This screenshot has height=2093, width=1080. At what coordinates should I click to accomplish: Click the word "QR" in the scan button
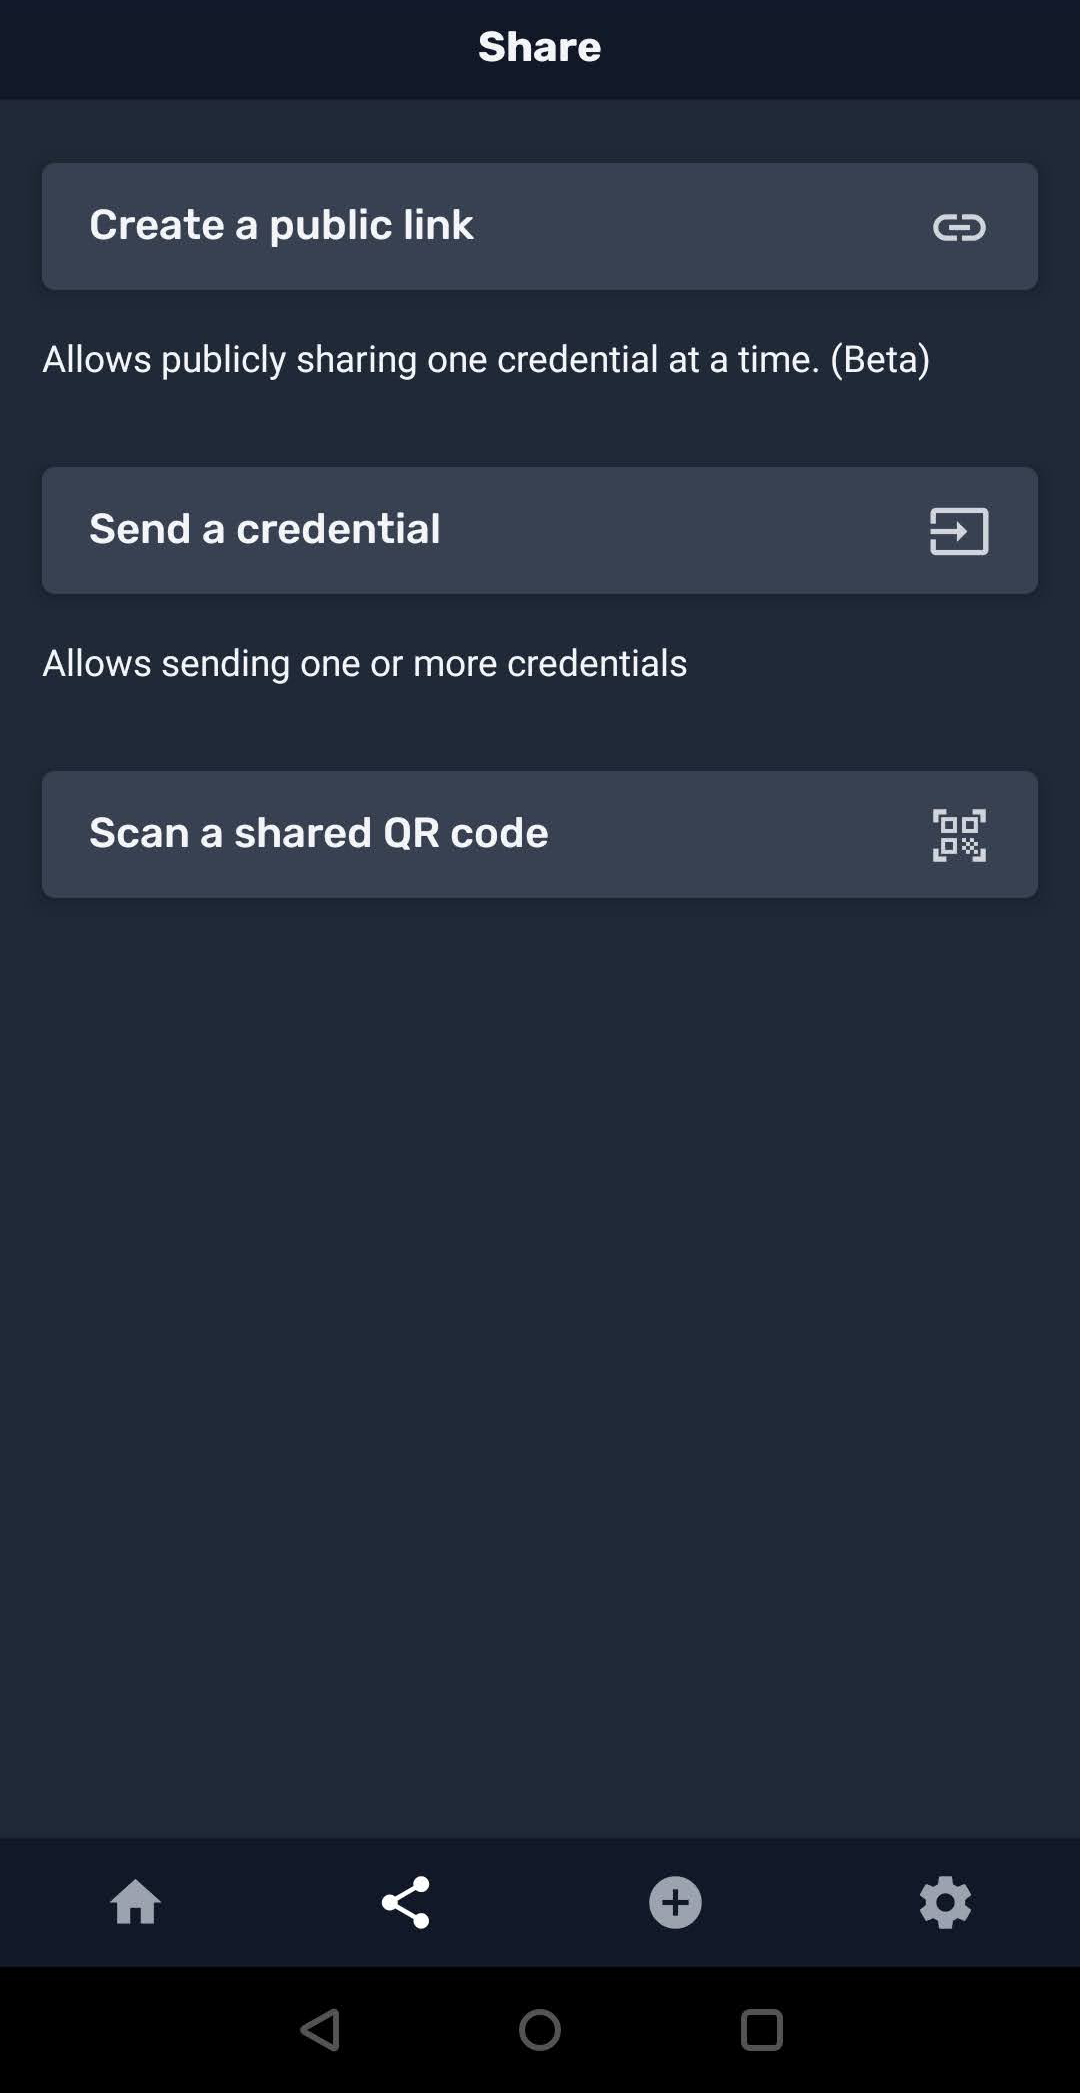click(x=411, y=833)
